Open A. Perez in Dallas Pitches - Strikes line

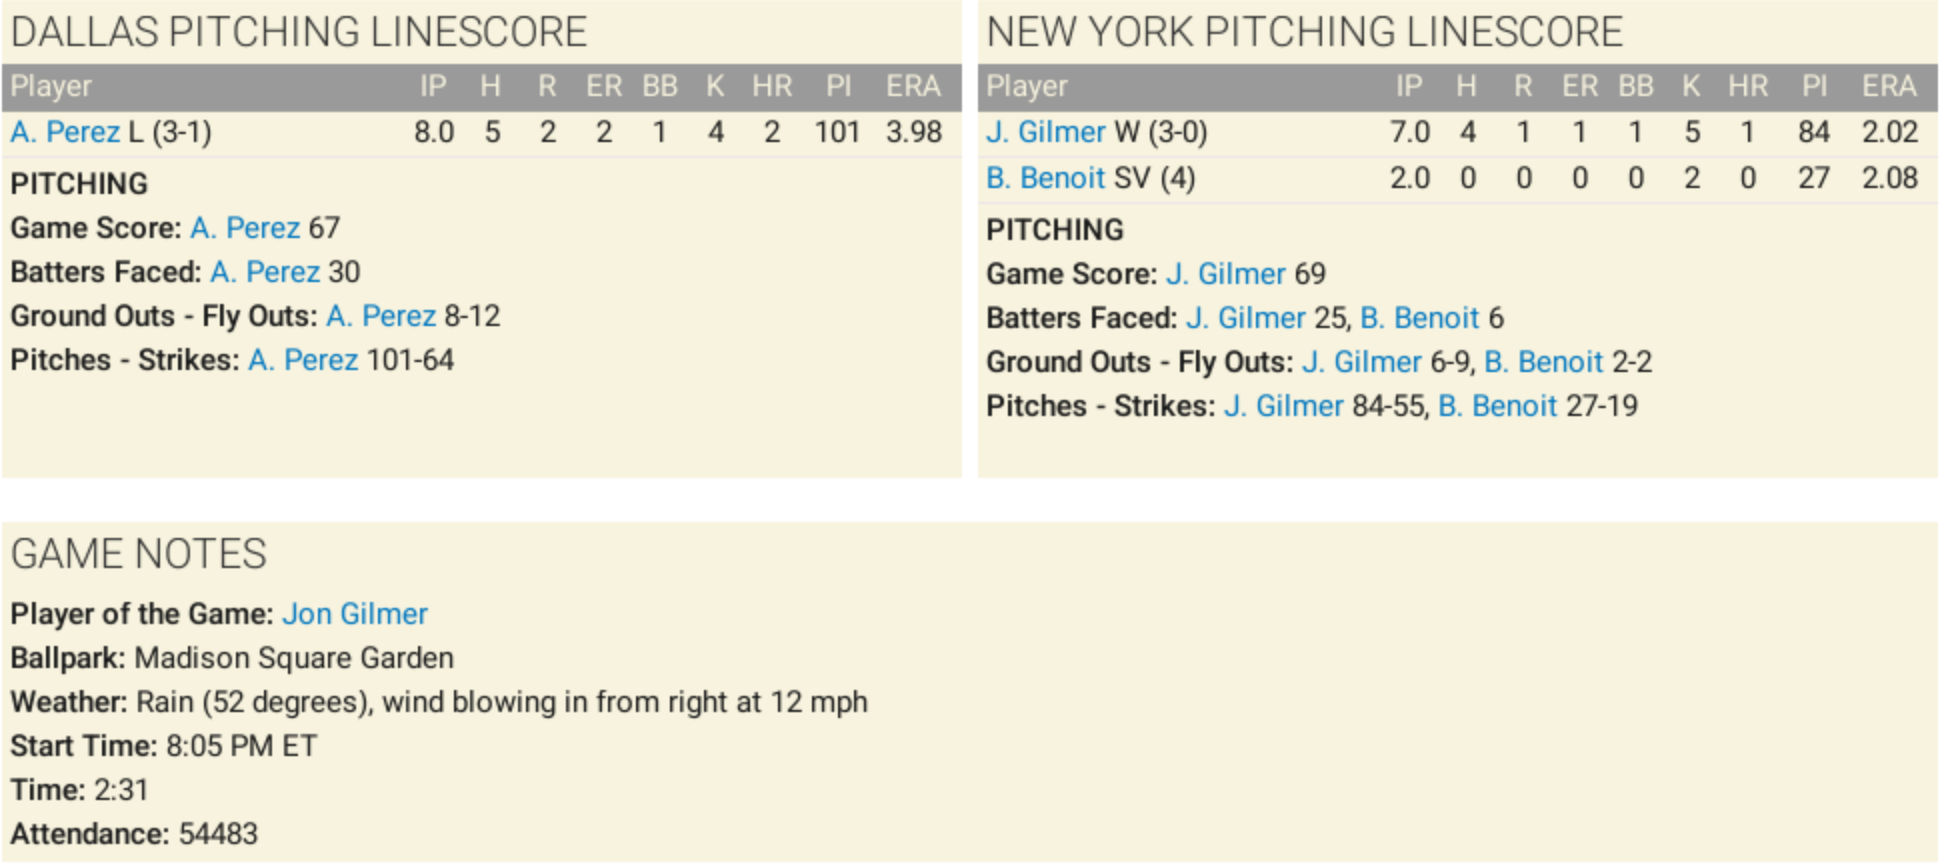(x=303, y=360)
